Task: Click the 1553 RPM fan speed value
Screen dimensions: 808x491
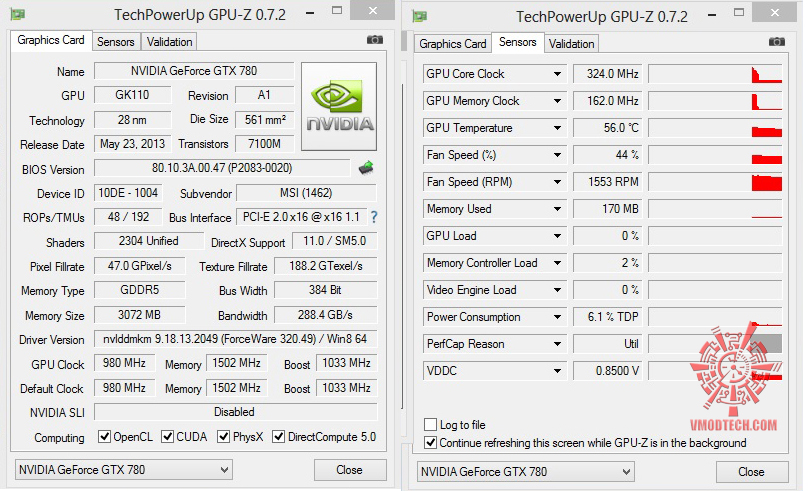Action: click(607, 182)
